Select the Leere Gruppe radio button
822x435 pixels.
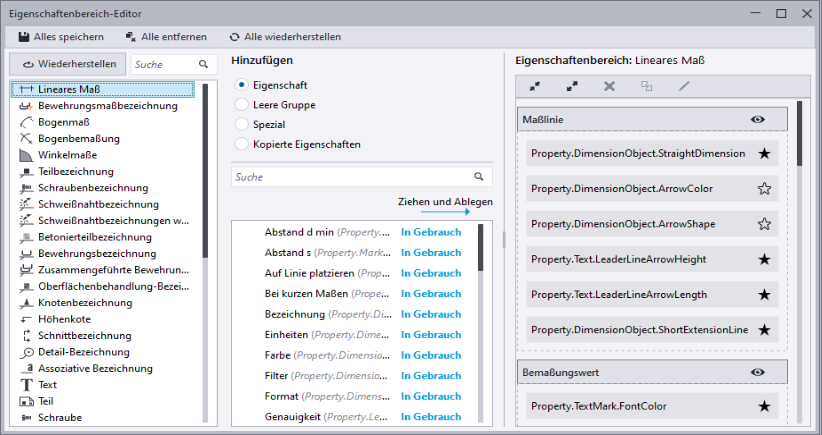point(241,105)
